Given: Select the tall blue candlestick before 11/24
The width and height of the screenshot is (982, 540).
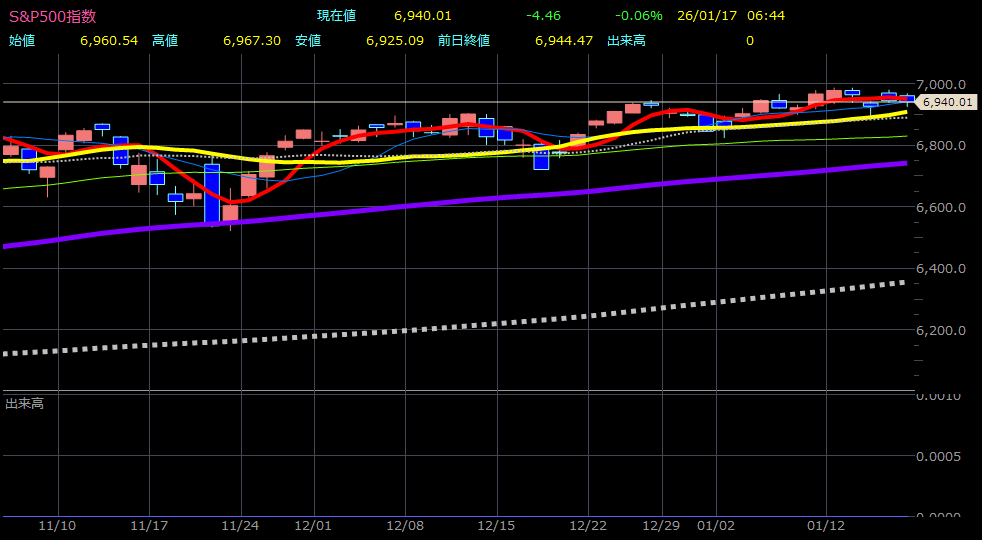Looking at the screenshot, I should tap(212, 194).
